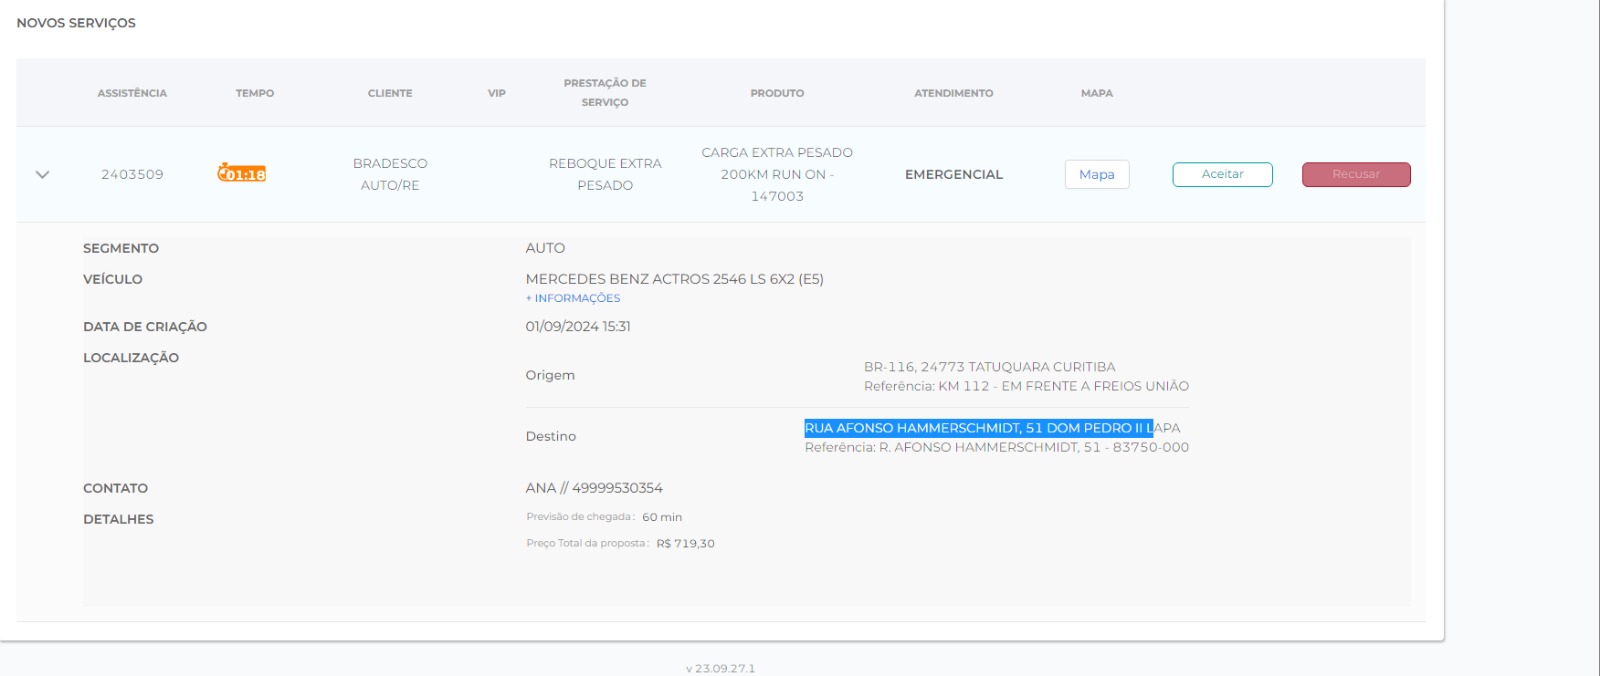
Task: Open the + INFORMAÇÕES vehicle link
Action: [x=573, y=298]
